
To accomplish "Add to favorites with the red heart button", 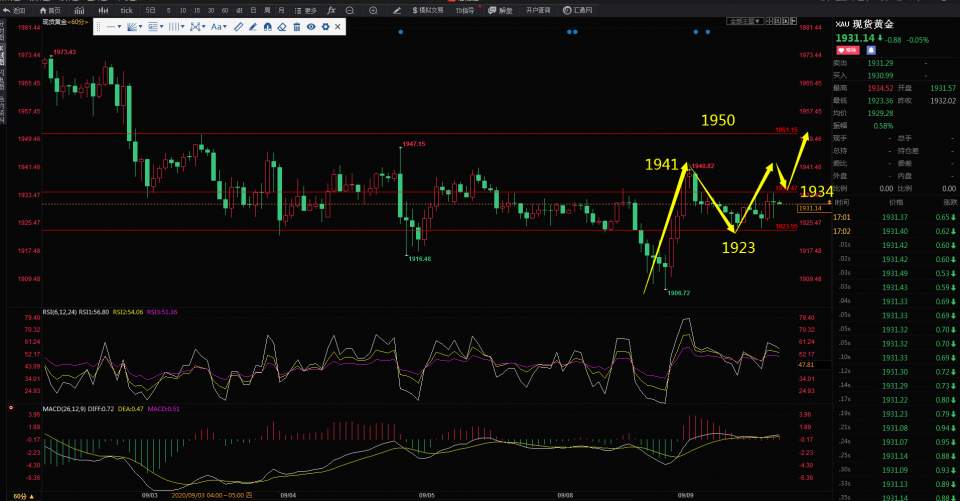I will 848,50.
